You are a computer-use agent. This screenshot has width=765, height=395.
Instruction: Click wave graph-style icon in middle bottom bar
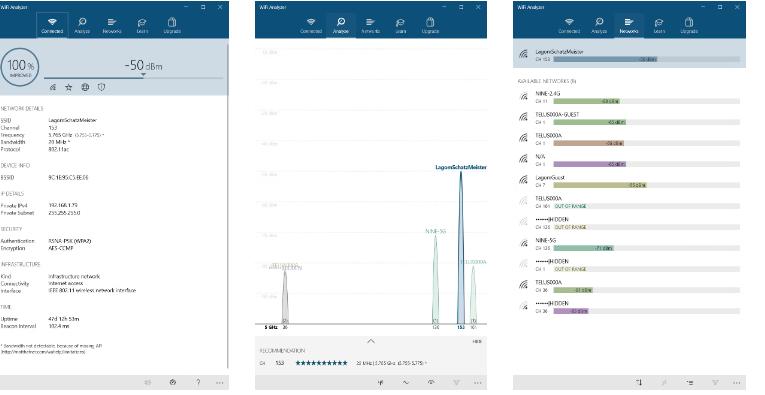(406, 382)
